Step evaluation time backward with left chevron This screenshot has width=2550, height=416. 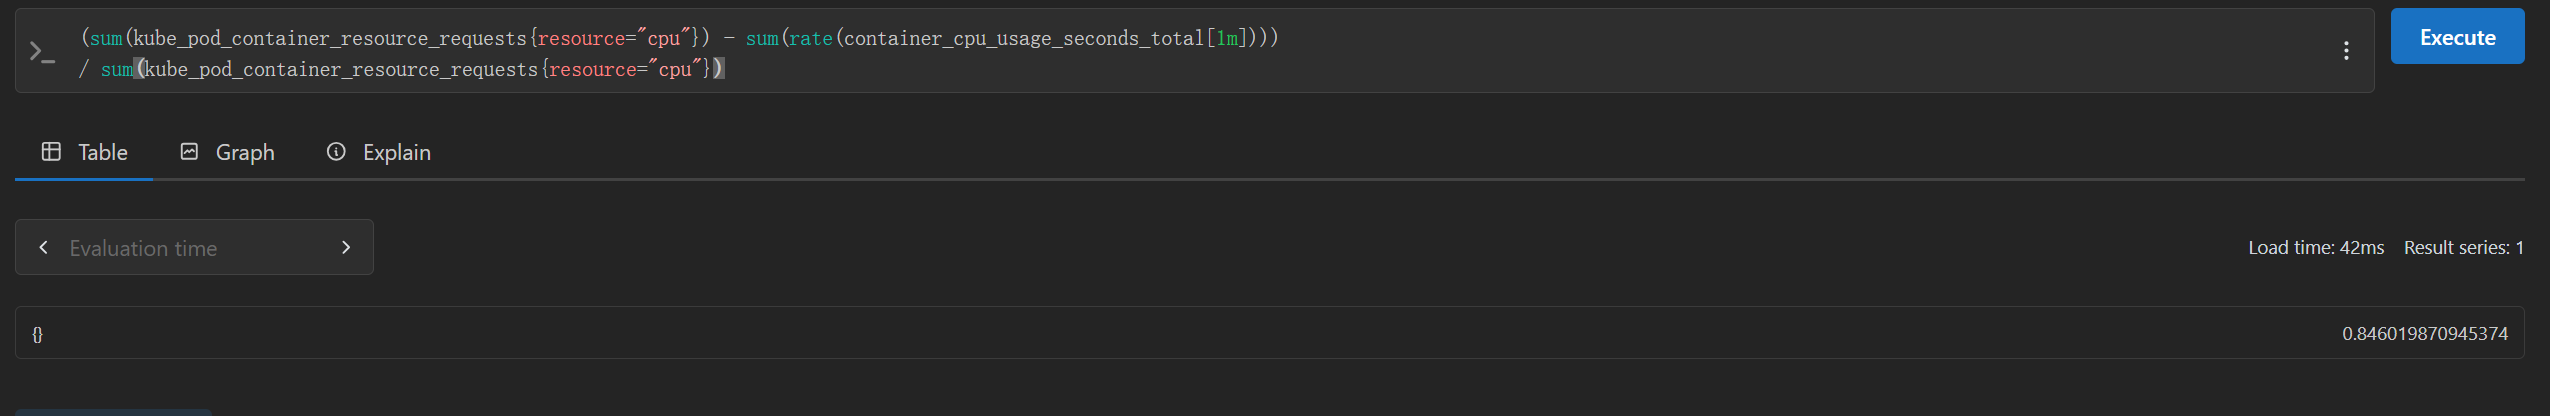click(43, 247)
